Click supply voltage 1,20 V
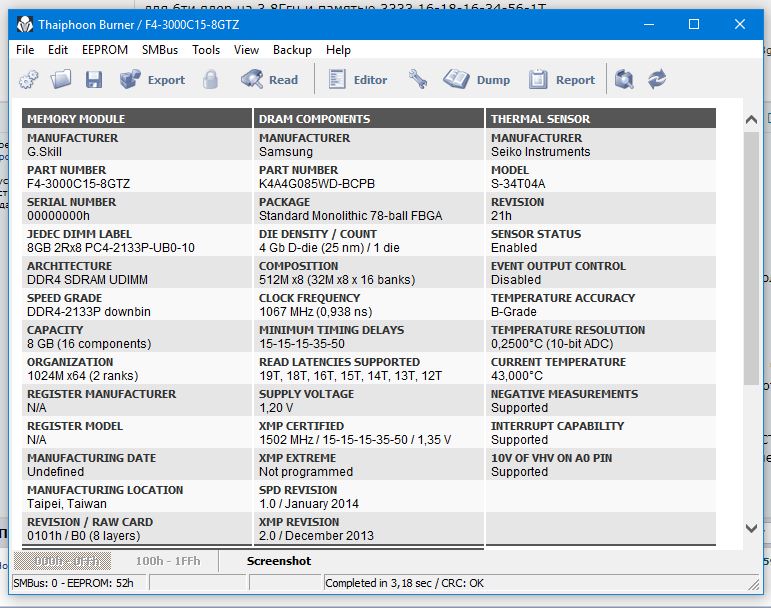This screenshot has height=608, width=771. click(276, 407)
